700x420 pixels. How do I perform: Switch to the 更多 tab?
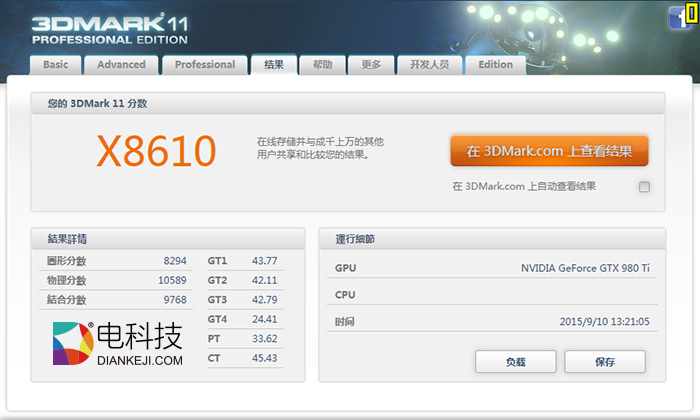(371, 65)
